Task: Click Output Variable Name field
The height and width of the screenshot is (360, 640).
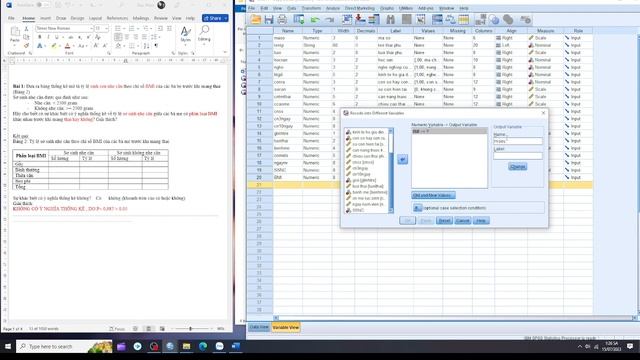Action: (x=518, y=141)
